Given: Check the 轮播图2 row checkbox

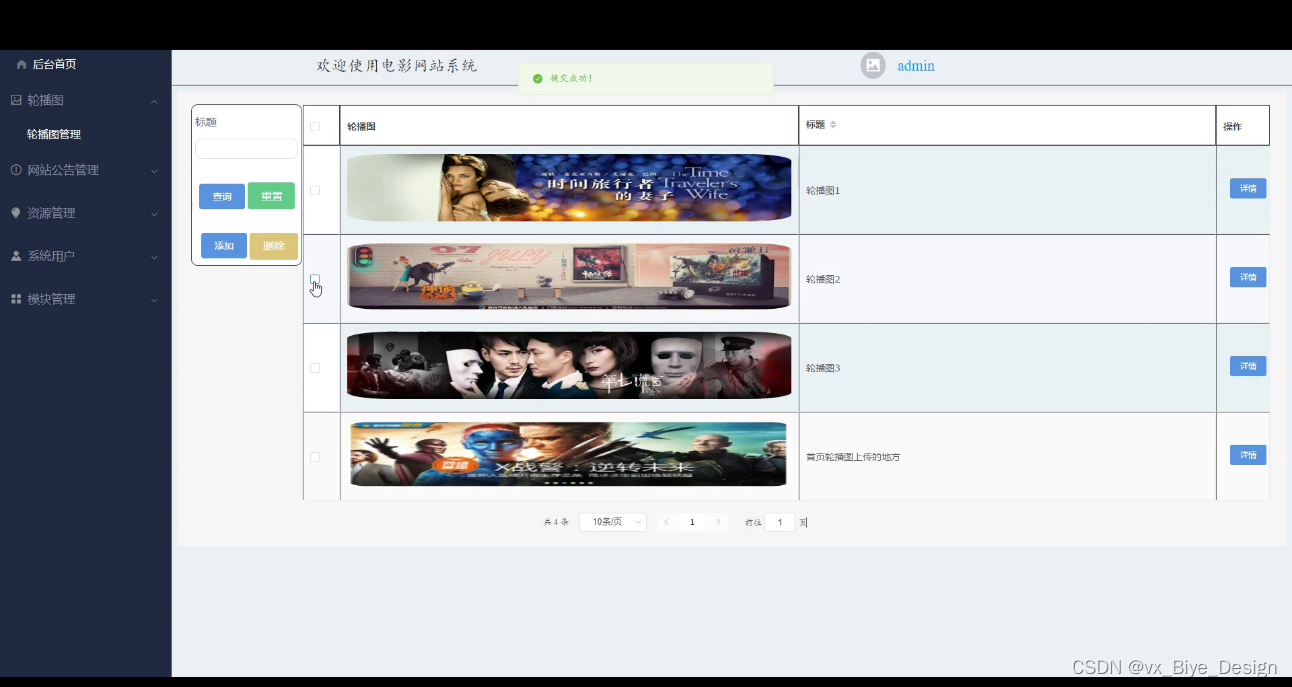Looking at the screenshot, I should click(315, 279).
